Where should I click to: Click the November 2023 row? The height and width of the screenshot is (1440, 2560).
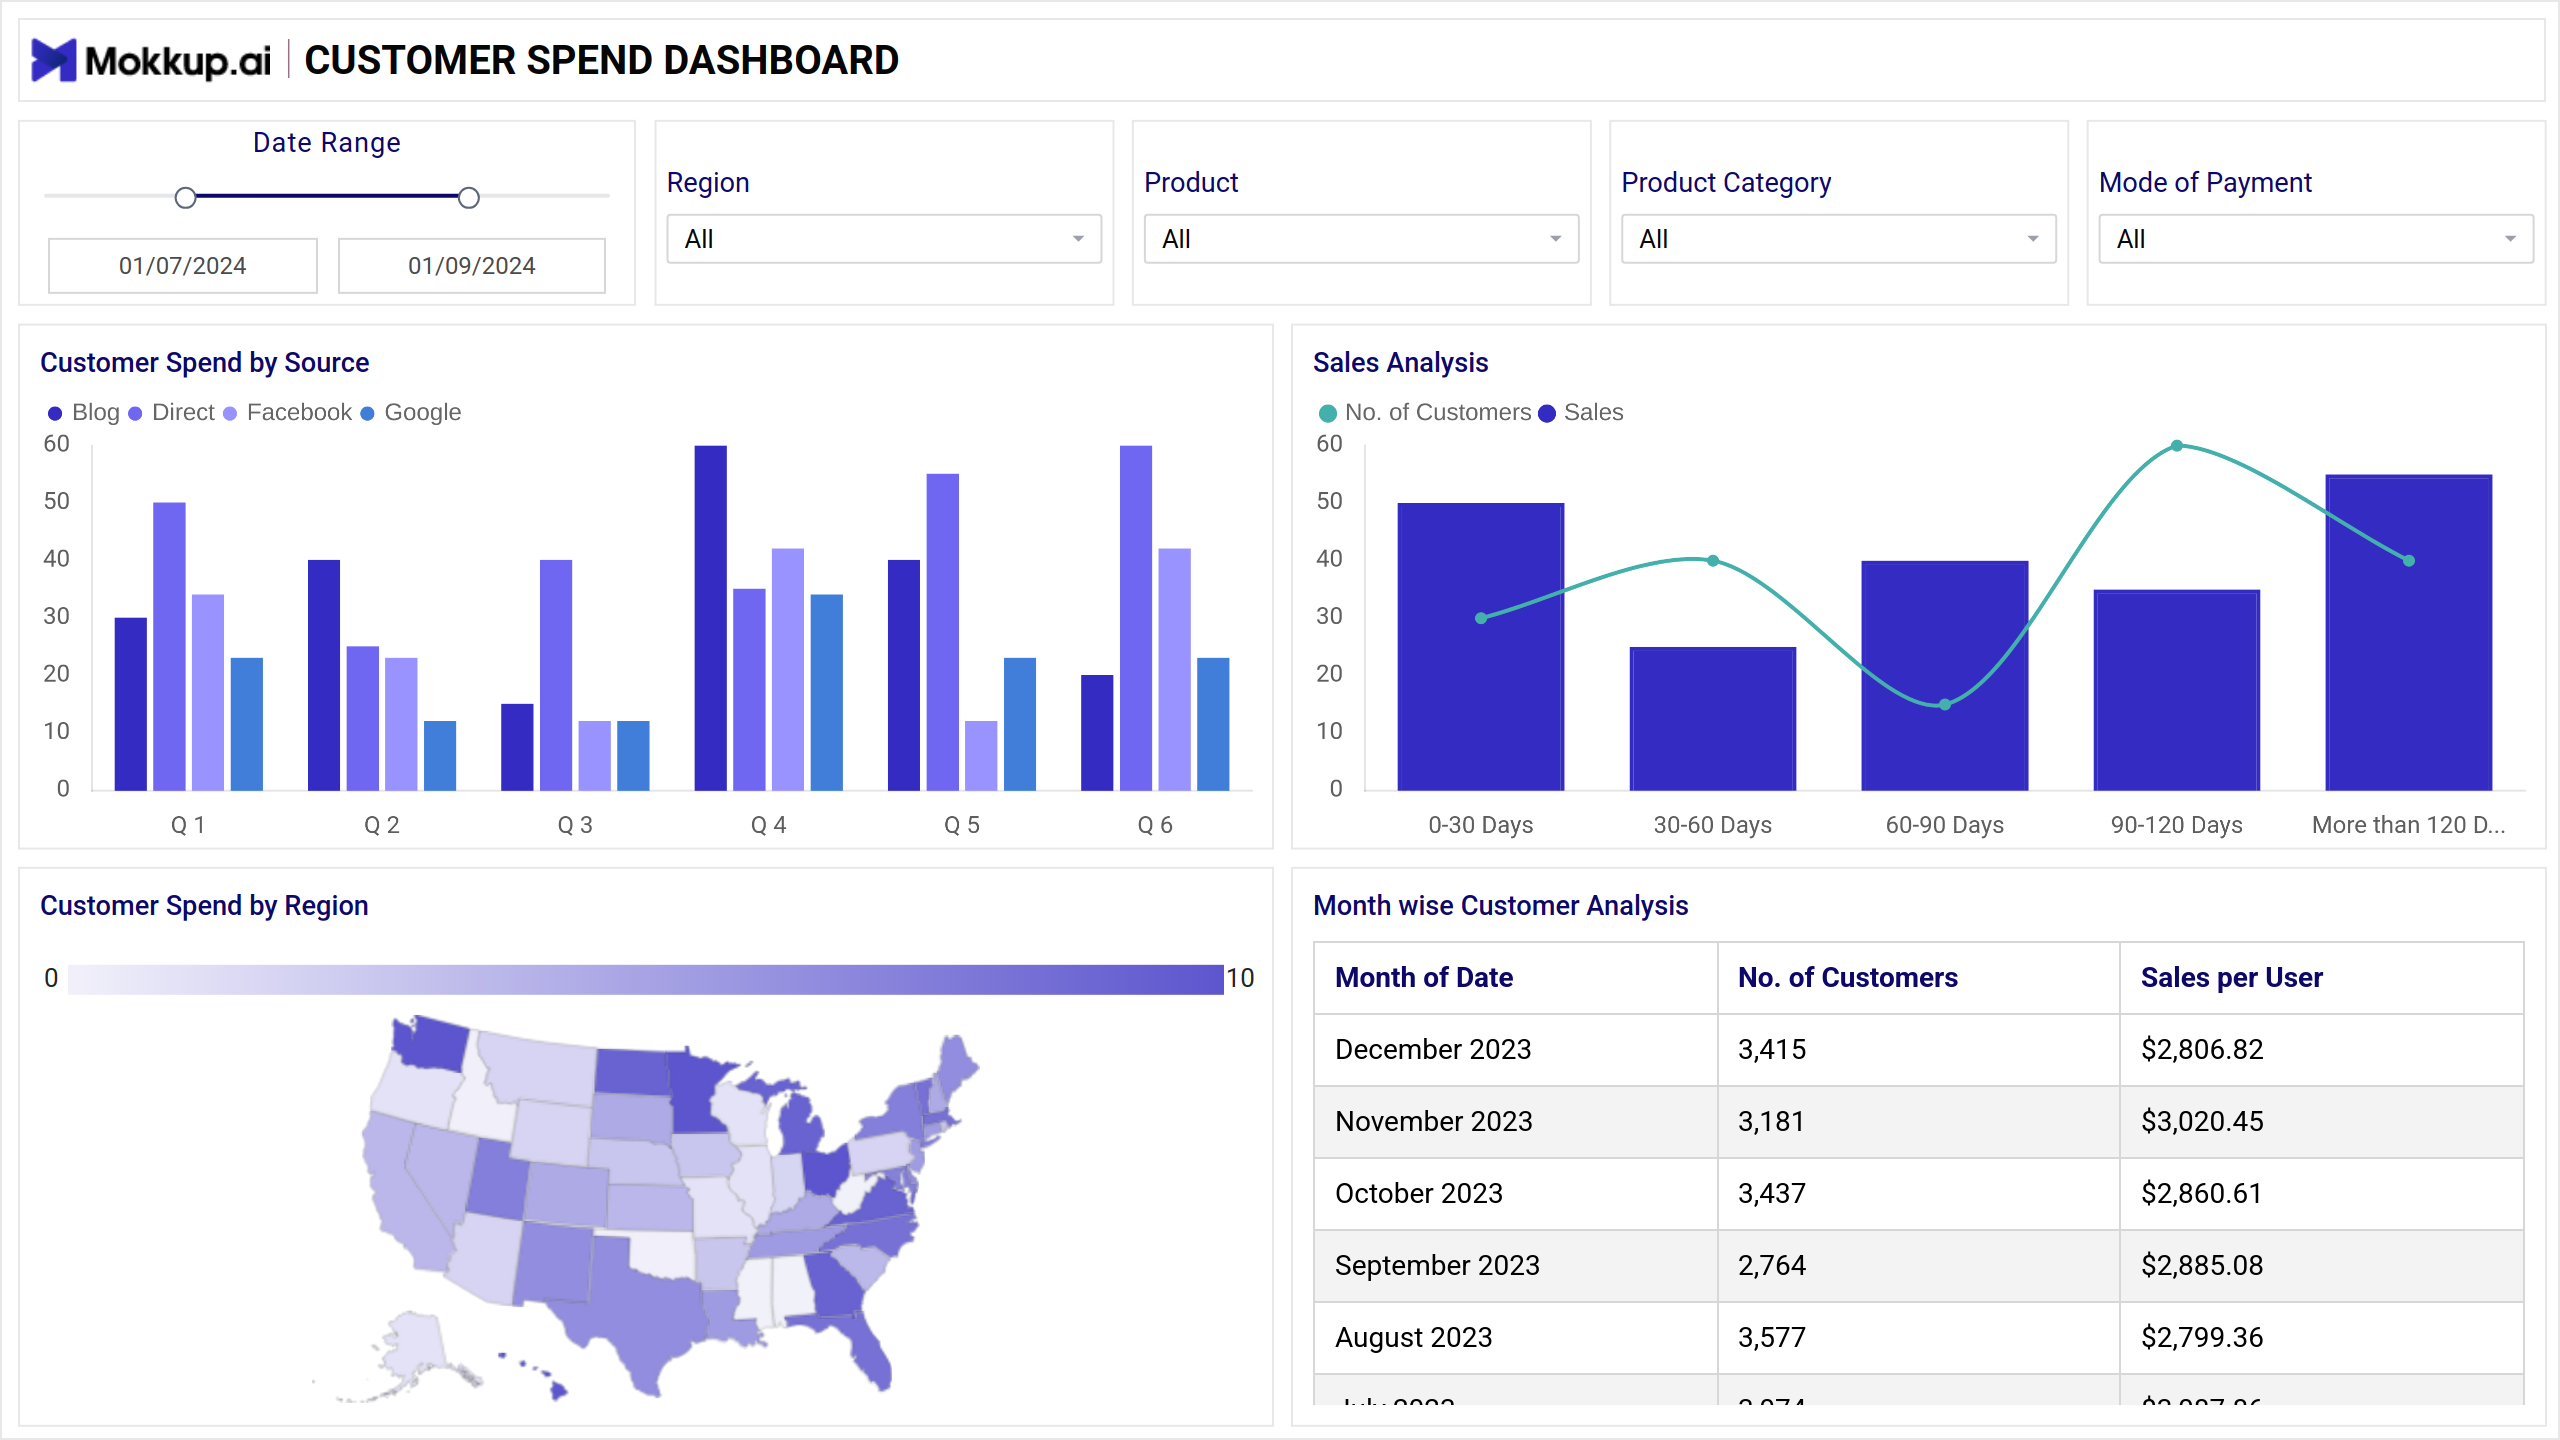[1919, 1122]
